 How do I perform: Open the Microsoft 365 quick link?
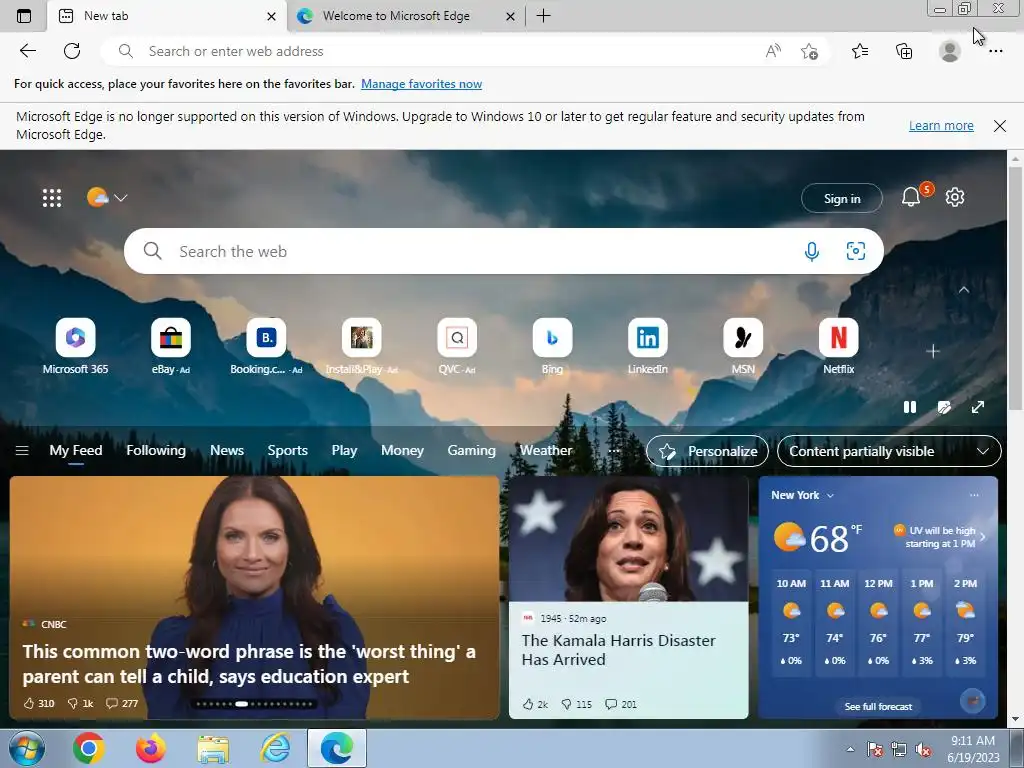(75, 347)
